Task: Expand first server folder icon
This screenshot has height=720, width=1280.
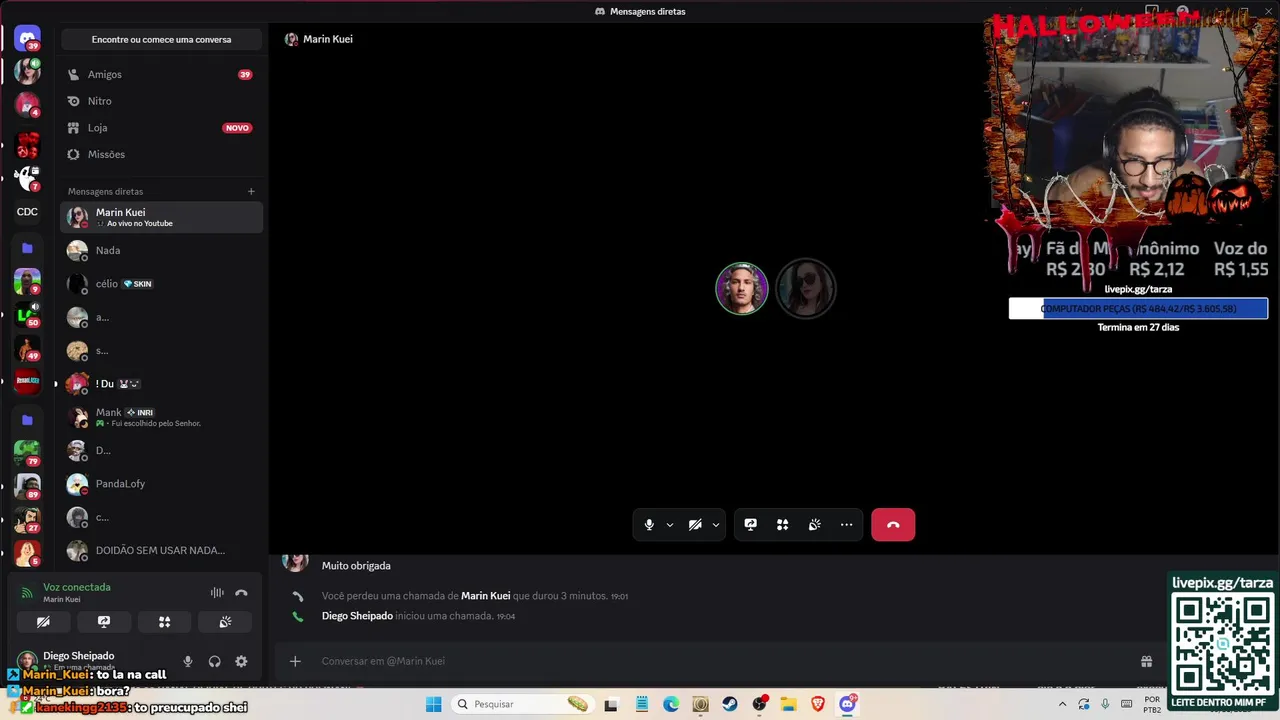Action: pos(27,248)
